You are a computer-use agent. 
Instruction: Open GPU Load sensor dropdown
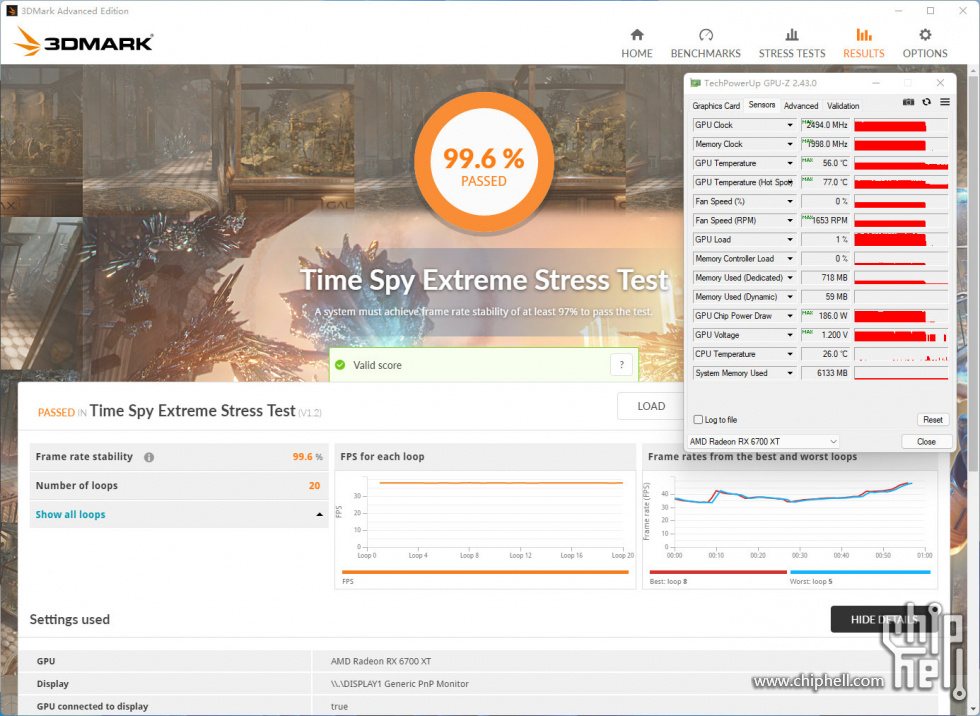[x=790, y=239]
